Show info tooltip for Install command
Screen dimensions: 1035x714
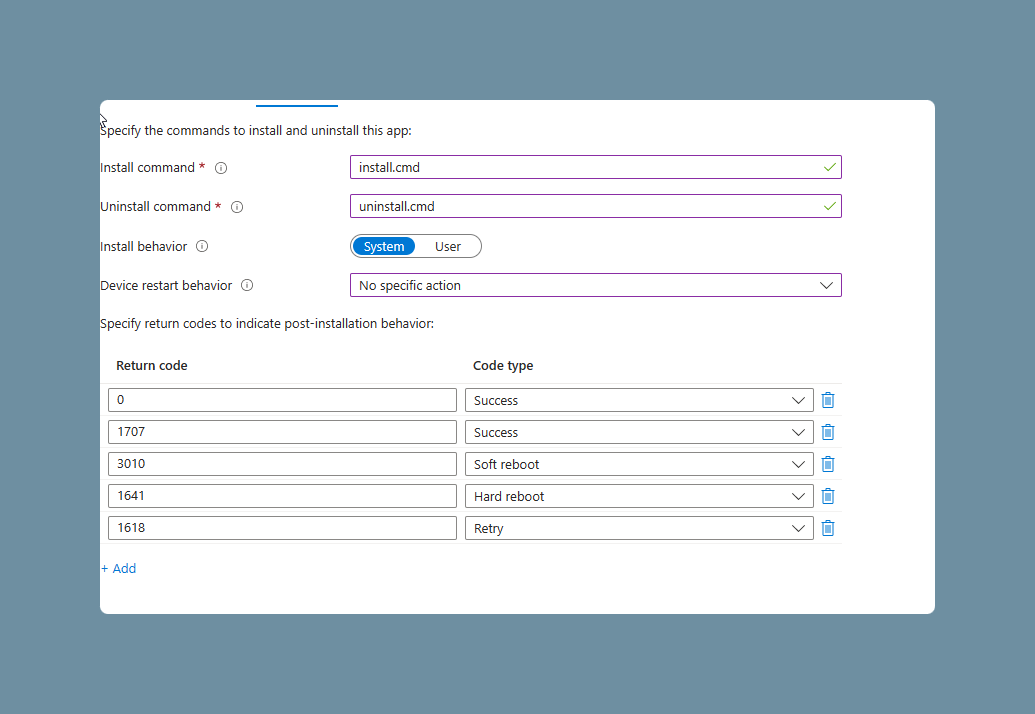[x=221, y=168]
